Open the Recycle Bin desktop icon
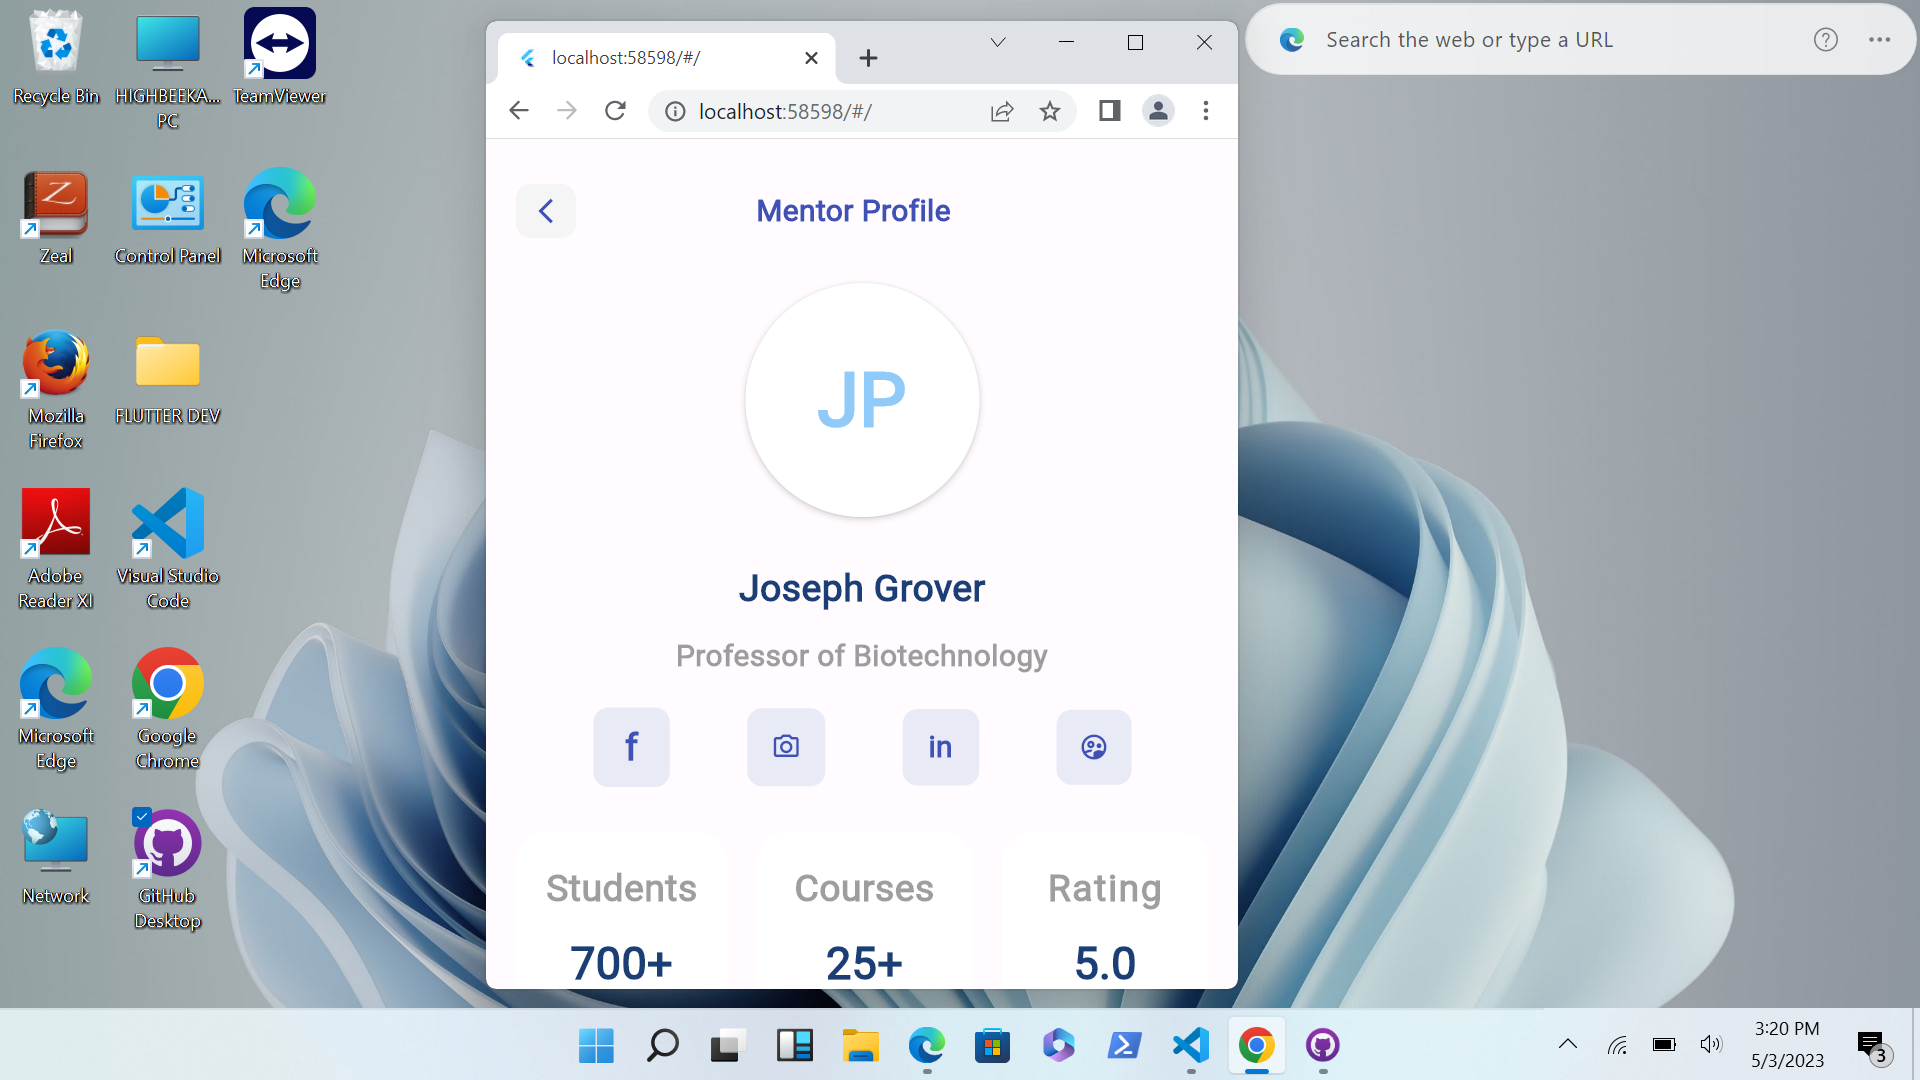This screenshot has height=1080, width=1920. tap(56, 58)
